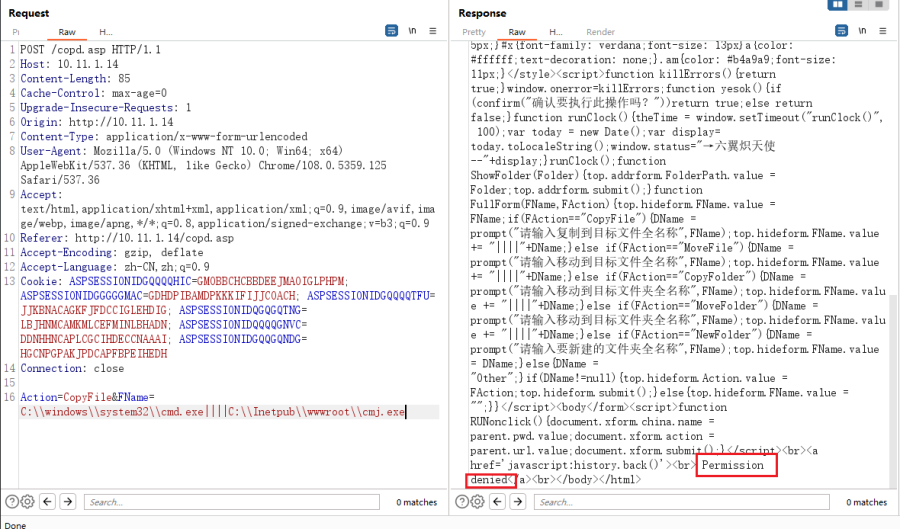Toggle non-printable characters \n in Request panel

coord(412,31)
